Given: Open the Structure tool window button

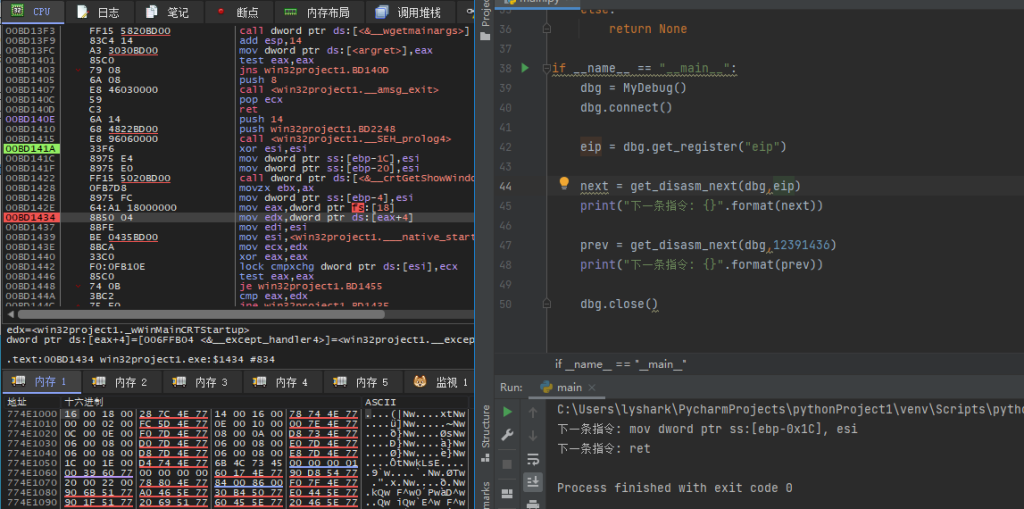Looking at the screenshot, I should (486, 427).
